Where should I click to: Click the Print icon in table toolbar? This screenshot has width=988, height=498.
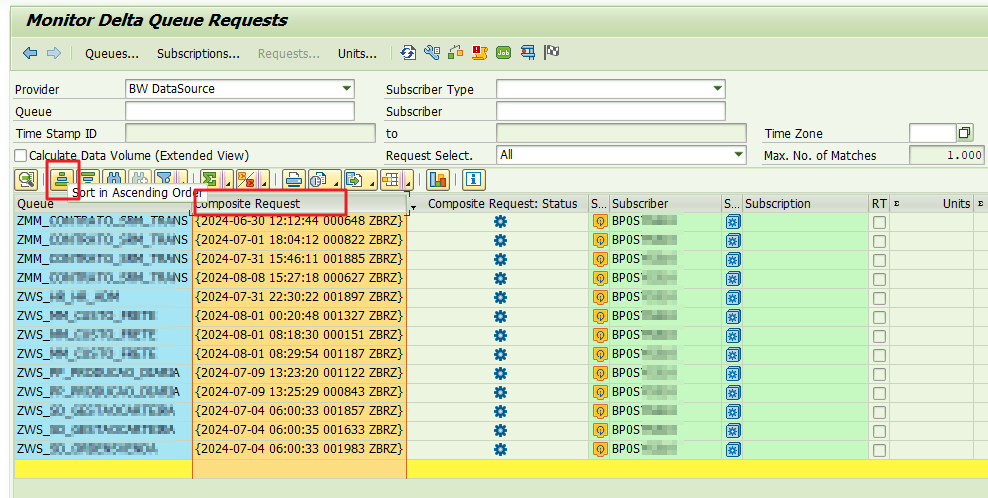(294, 180)
